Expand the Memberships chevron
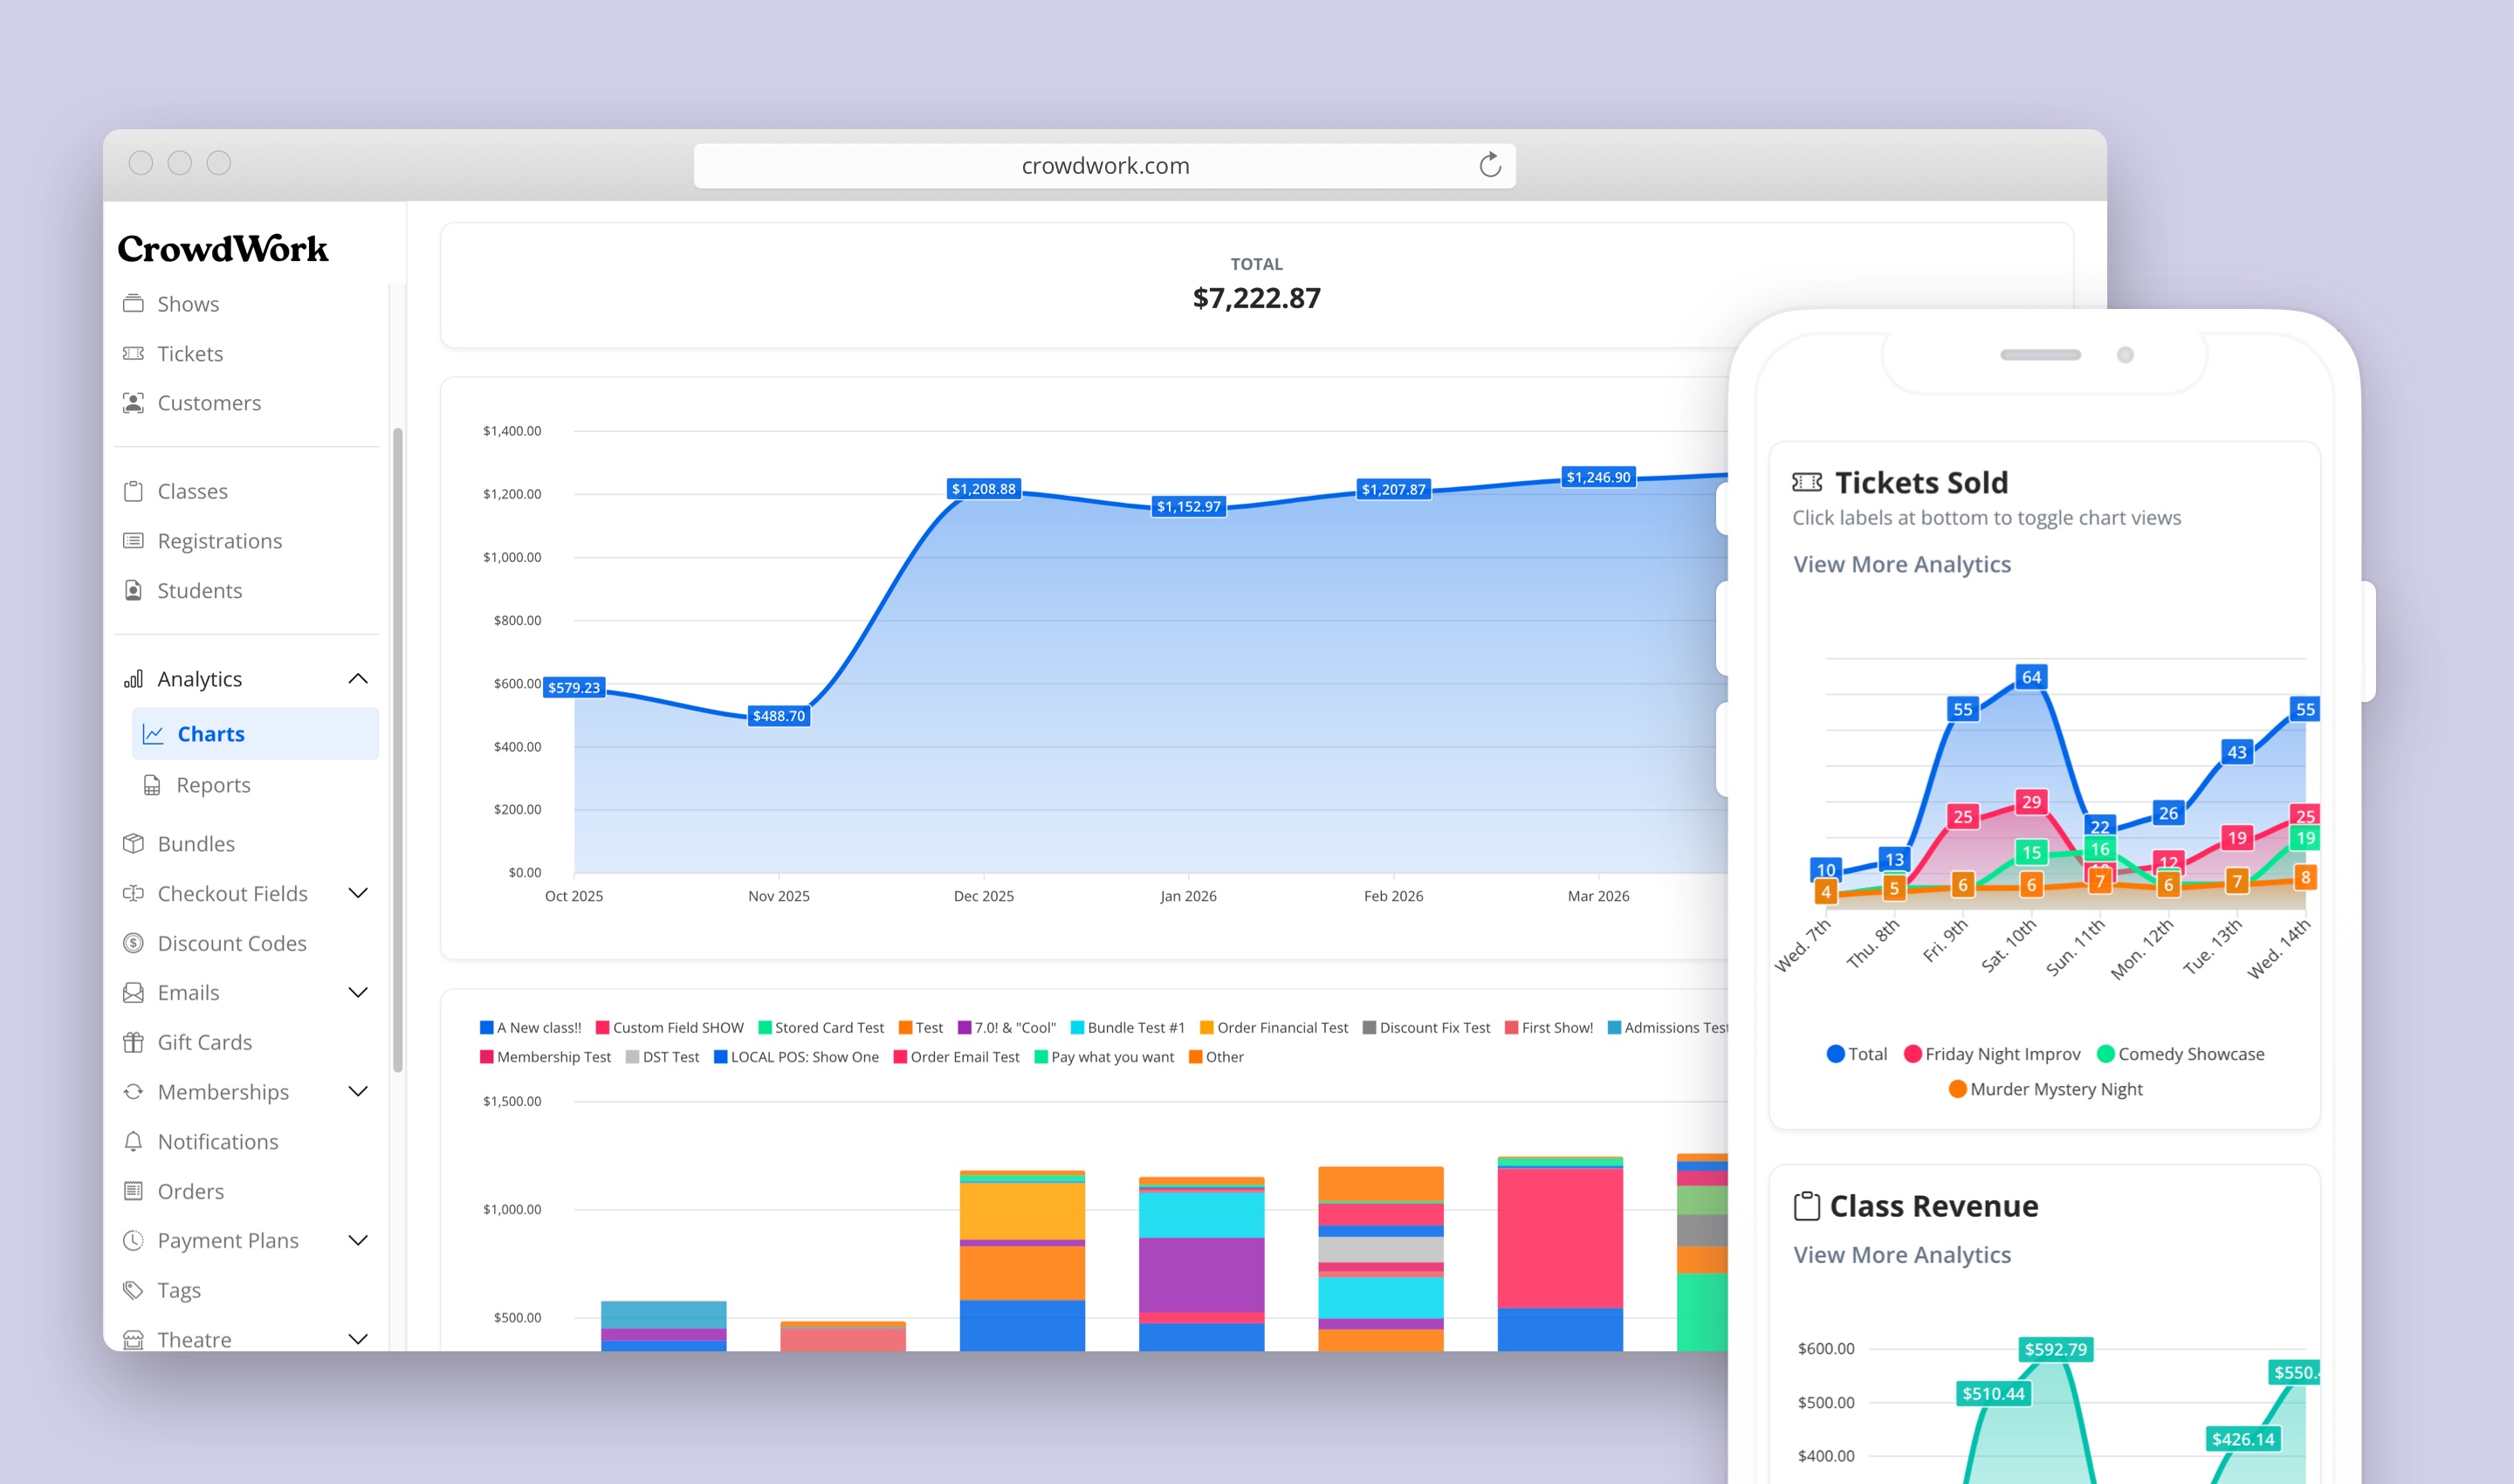Screen dimensions: 2514x1484 (358, 1091)
